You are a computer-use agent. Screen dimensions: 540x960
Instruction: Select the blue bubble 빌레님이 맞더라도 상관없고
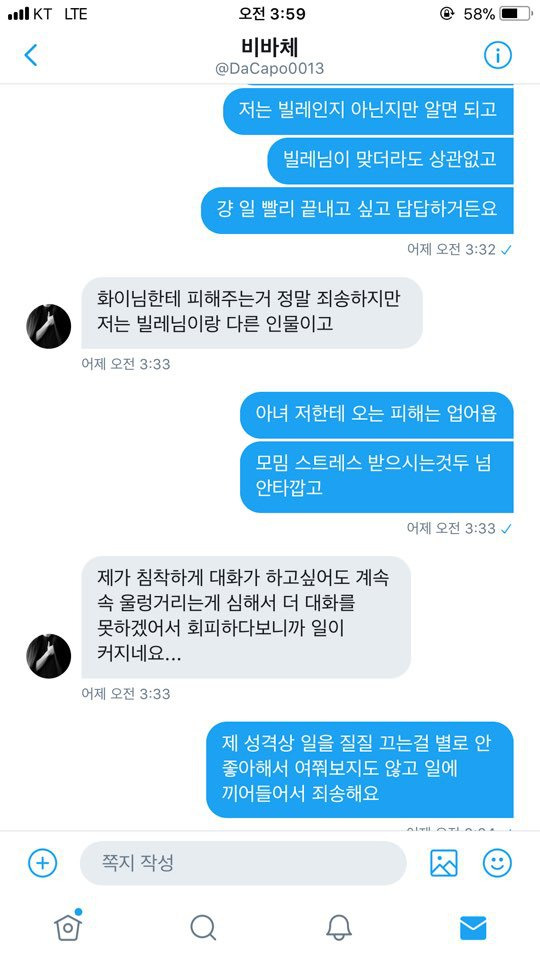(x=391, y=161)
